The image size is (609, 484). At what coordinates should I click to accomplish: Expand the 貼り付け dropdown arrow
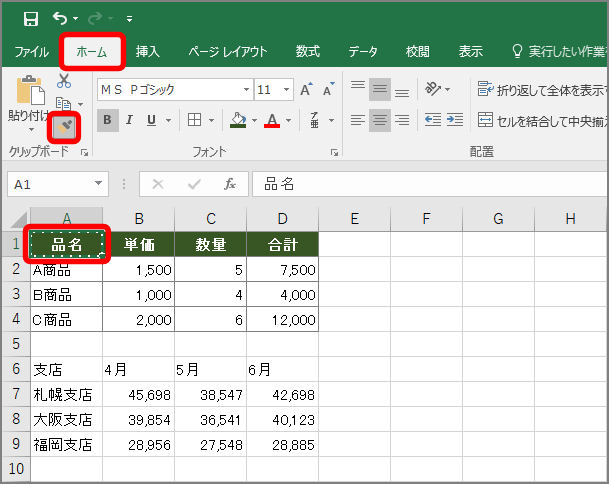31,130
